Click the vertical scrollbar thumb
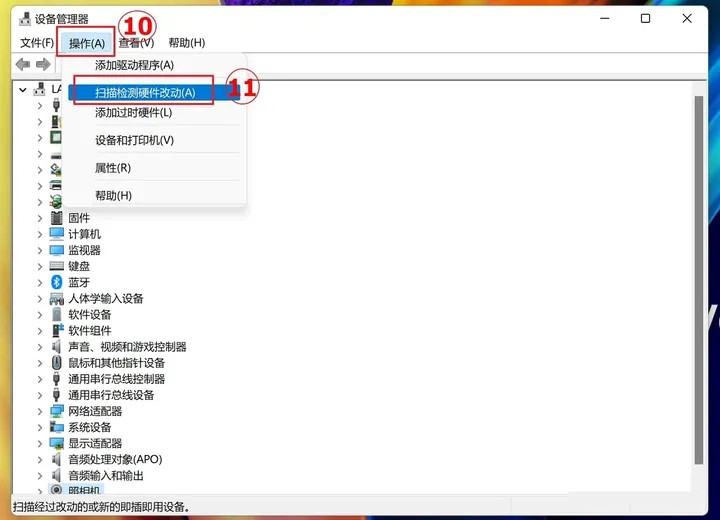 [698, 280]
